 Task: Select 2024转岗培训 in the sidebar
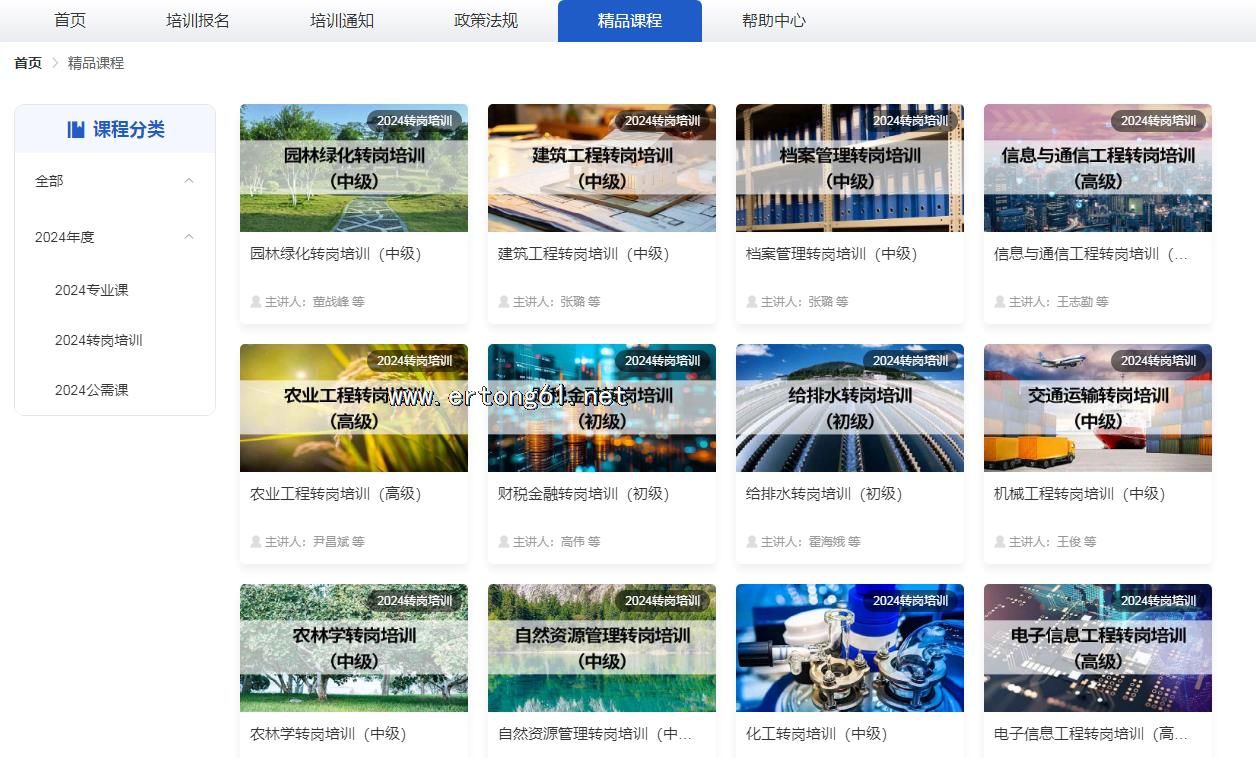(99, 340)
